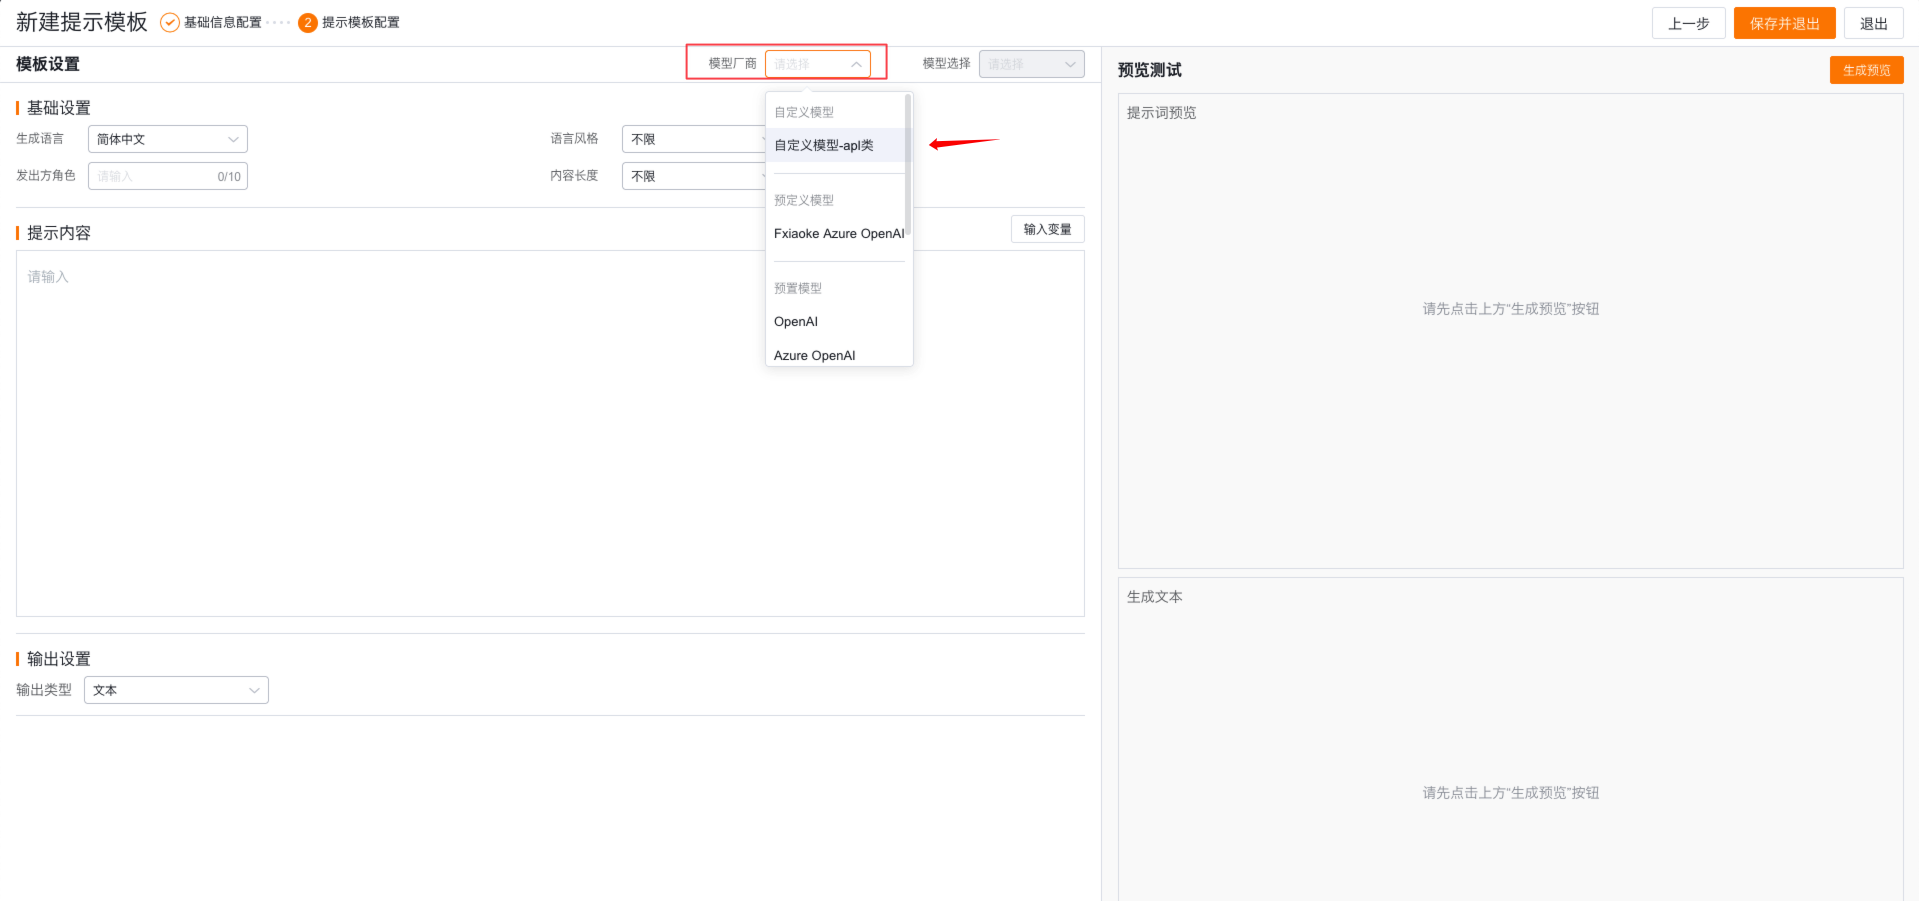Screen dimensions: 1919x901
Task: Select 自定义模型-api类 from the list
Action: (x=824, y=146)
